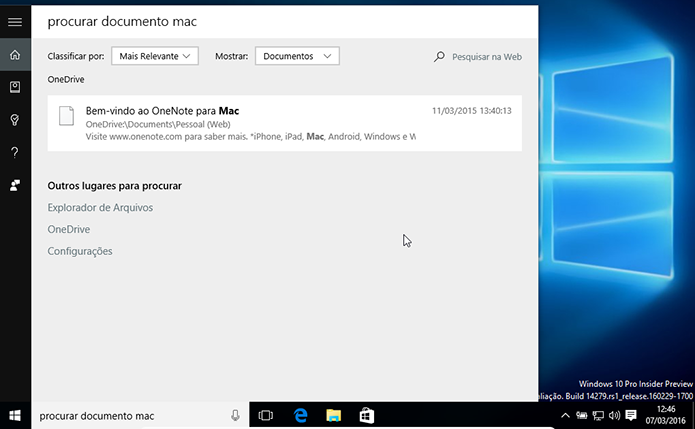
Task: Click the document file icon in result
Action: (x=66, y=116)
